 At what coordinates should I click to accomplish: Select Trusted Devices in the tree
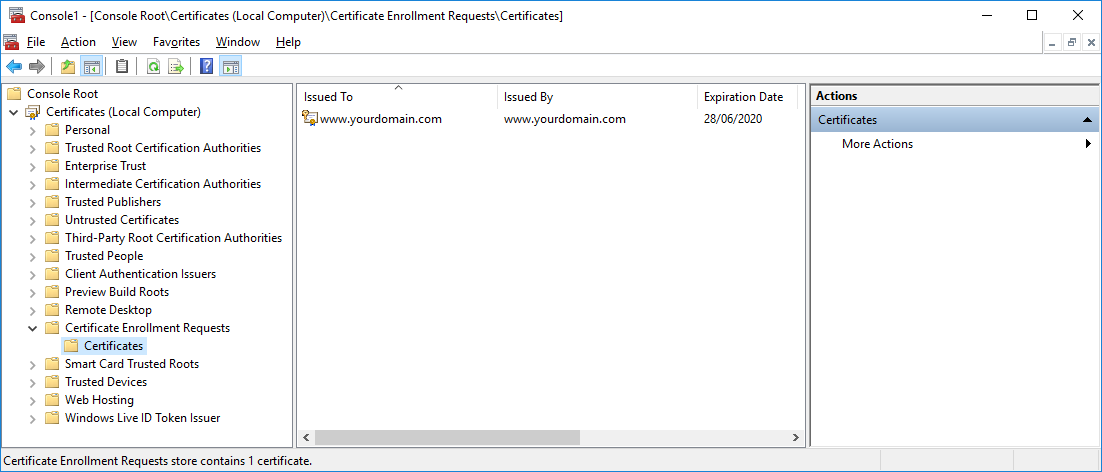point(106,382)
